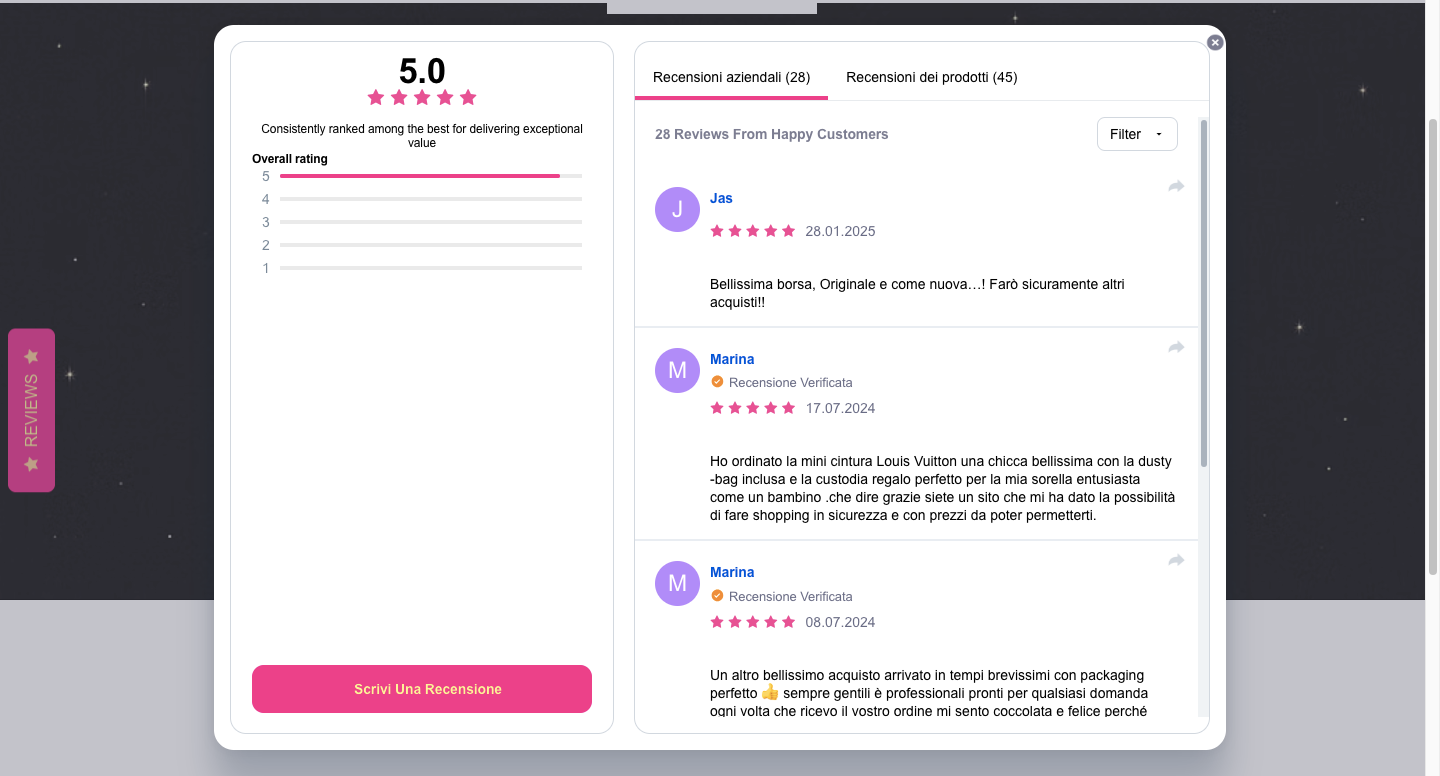Share Marina's 08.07.2024 review
The height and width of the screenshot is (776, 1440).
(1176, 560)
